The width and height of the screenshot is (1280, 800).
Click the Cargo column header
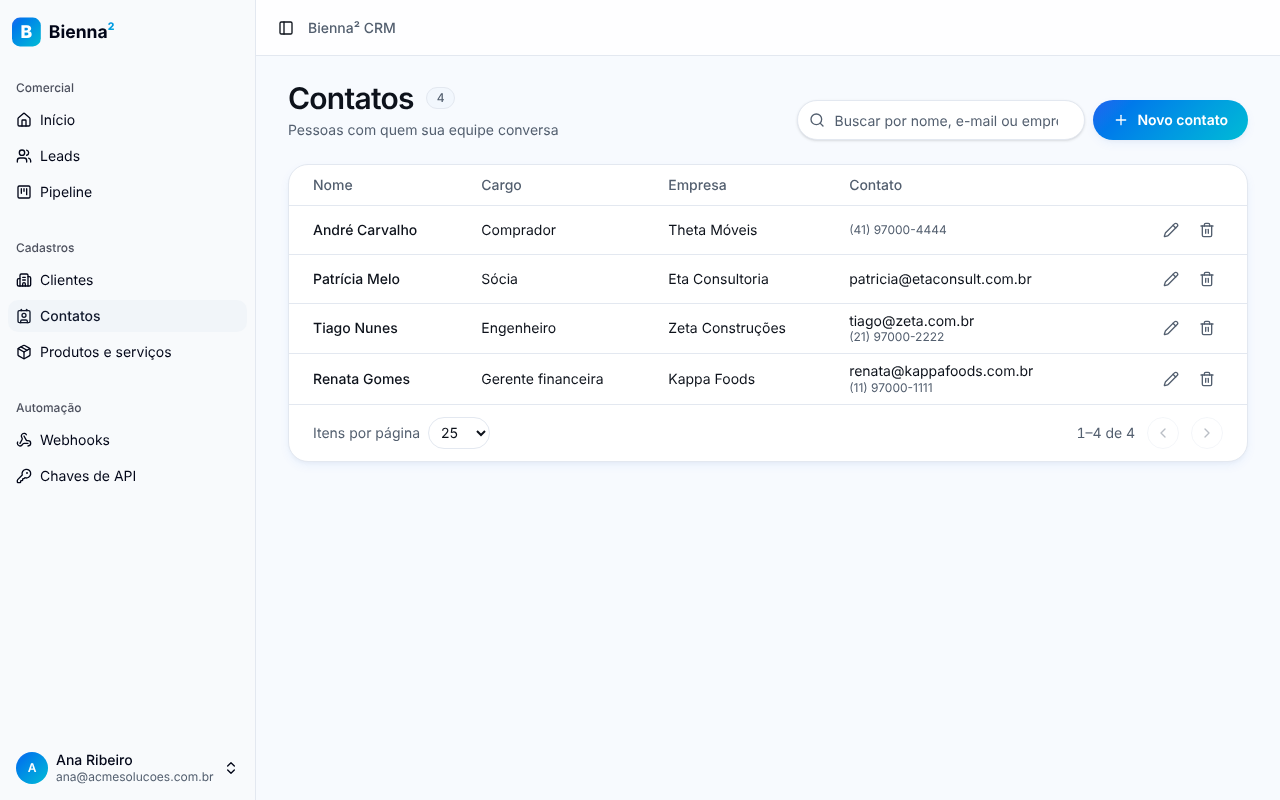point(501,185)
